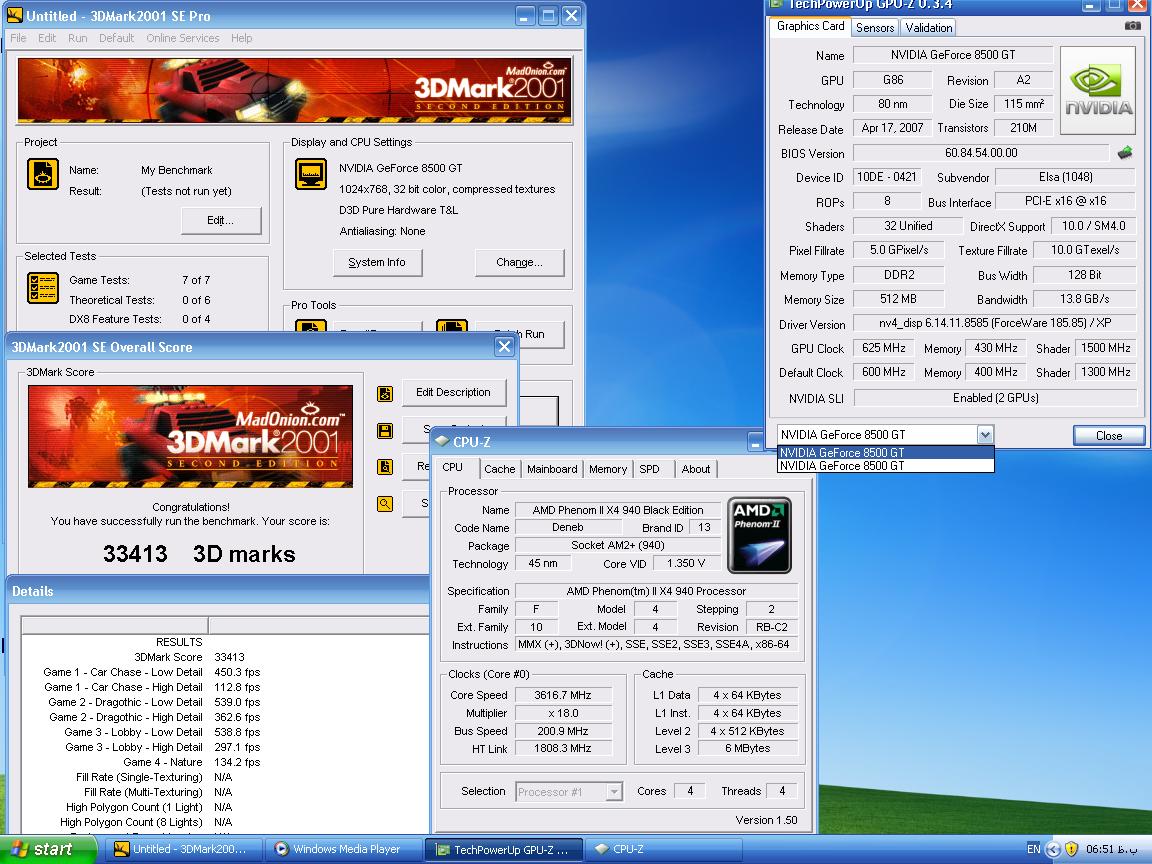Click the icon beside Edit Description button
The image size is (1152, 864).
[x=385, y=394]
